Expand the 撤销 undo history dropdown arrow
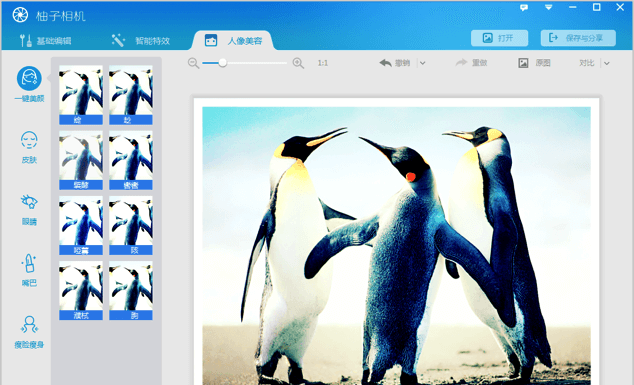634x385 pixels. pyautogui.click(x=423, y=63)
